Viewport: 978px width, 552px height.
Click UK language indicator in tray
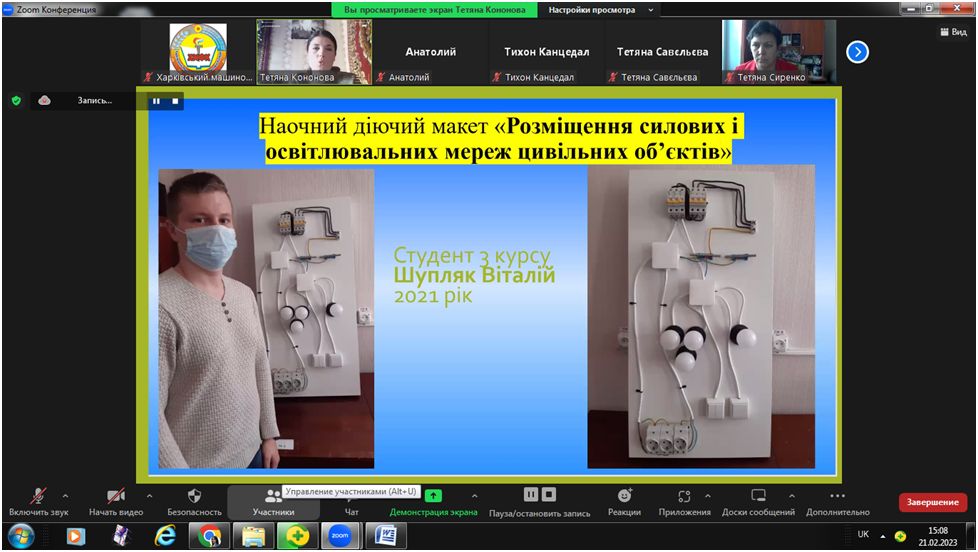pos(863,534)
